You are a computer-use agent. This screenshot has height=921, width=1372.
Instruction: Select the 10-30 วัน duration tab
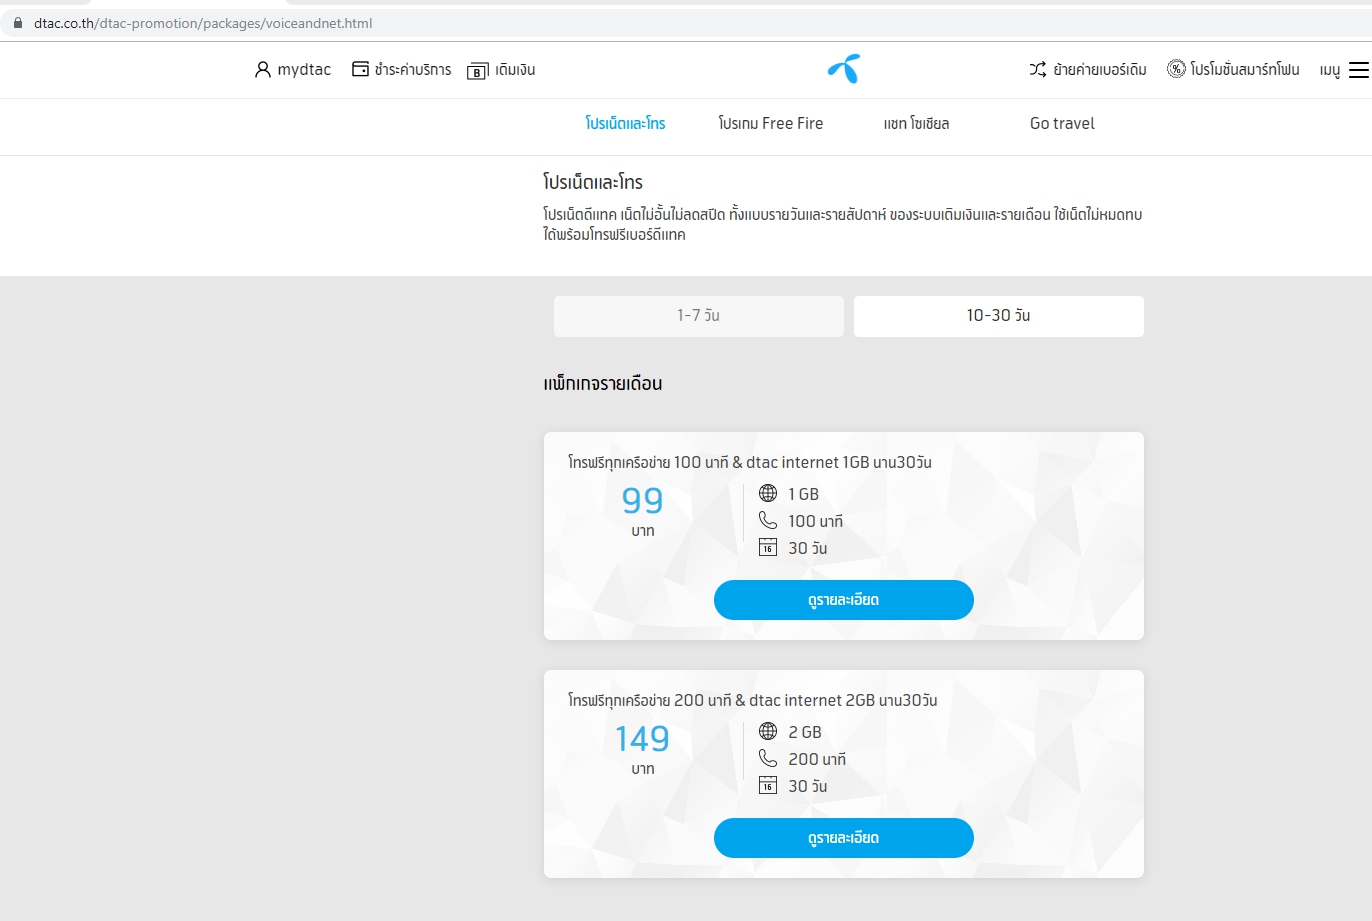pyautogui.click(x=999, y=316)
